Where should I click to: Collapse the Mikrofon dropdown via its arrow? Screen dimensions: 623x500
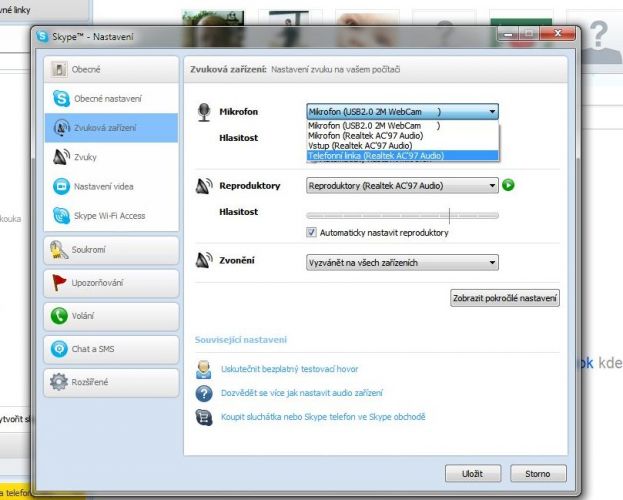492,112
